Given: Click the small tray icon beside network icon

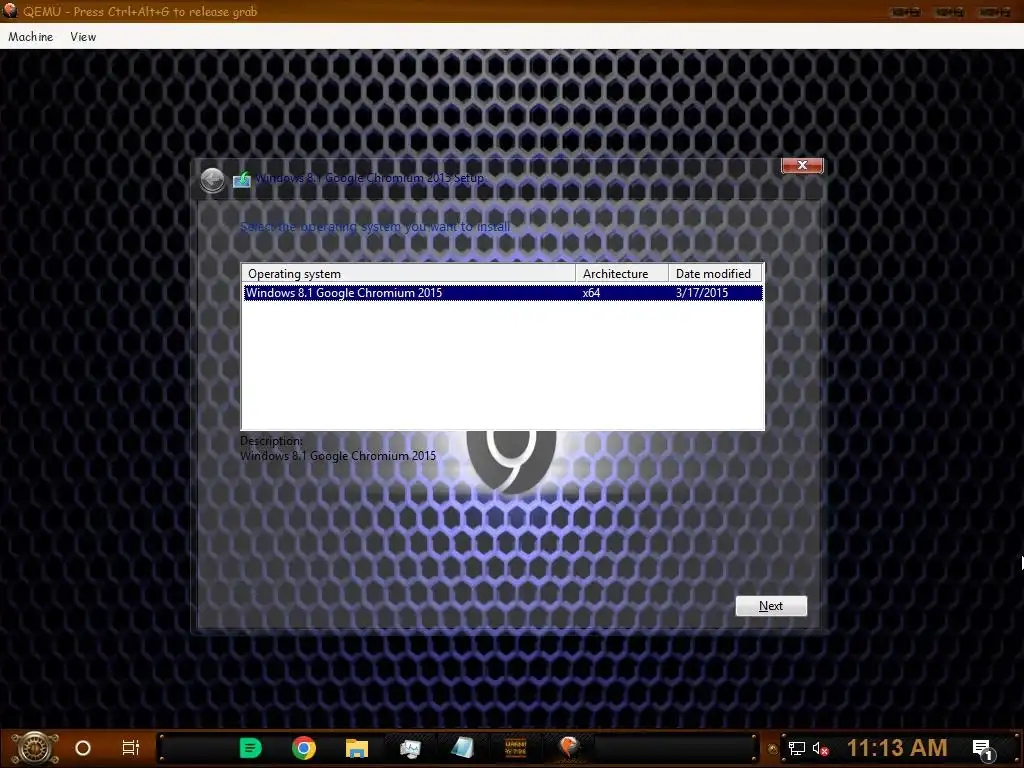Looking at the screenshot, I should click(x=773, y=749).
